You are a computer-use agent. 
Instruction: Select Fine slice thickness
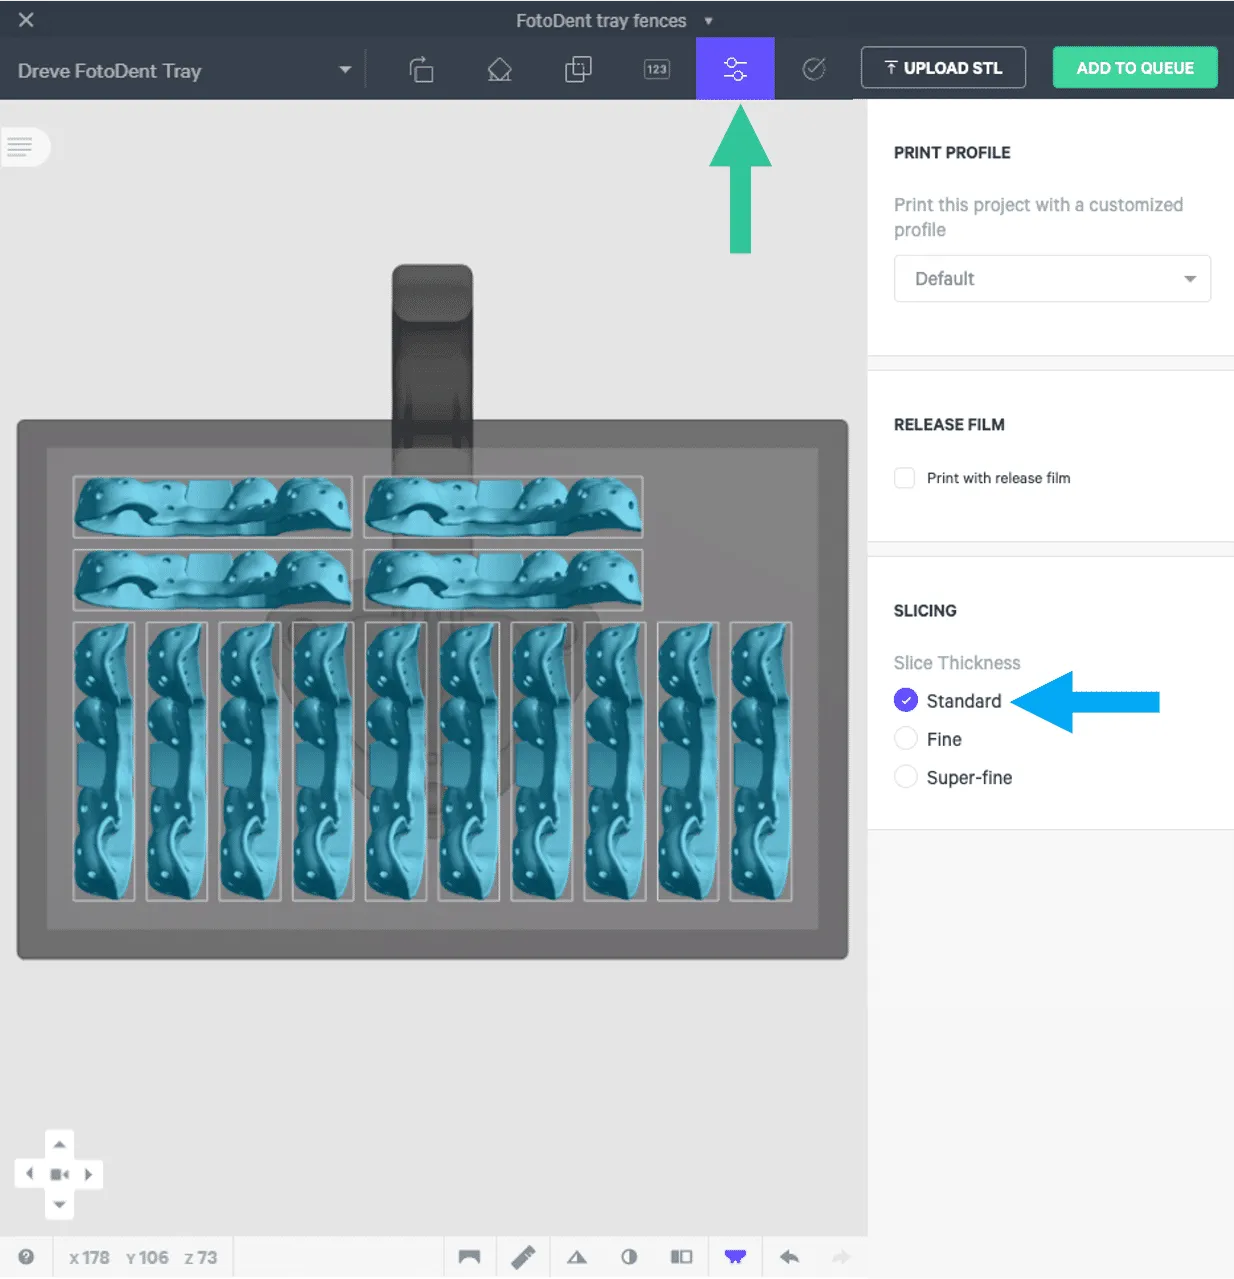point(906,739)
